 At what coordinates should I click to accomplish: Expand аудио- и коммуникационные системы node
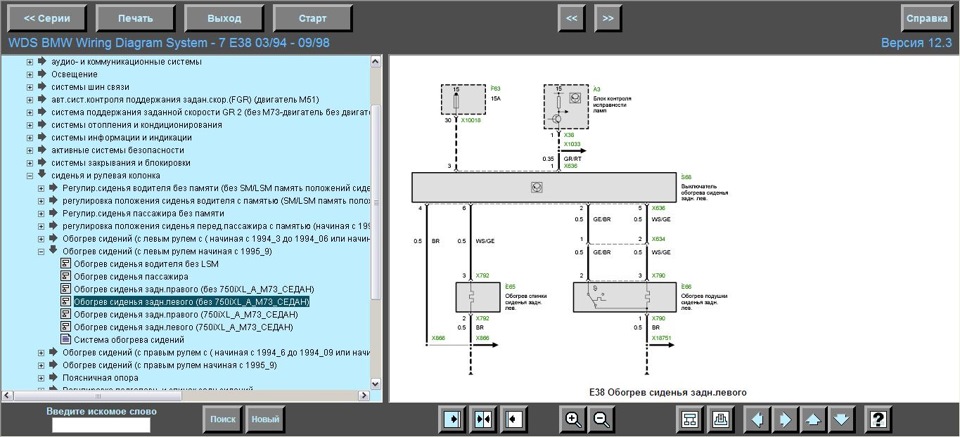click(x=29, y=62)
